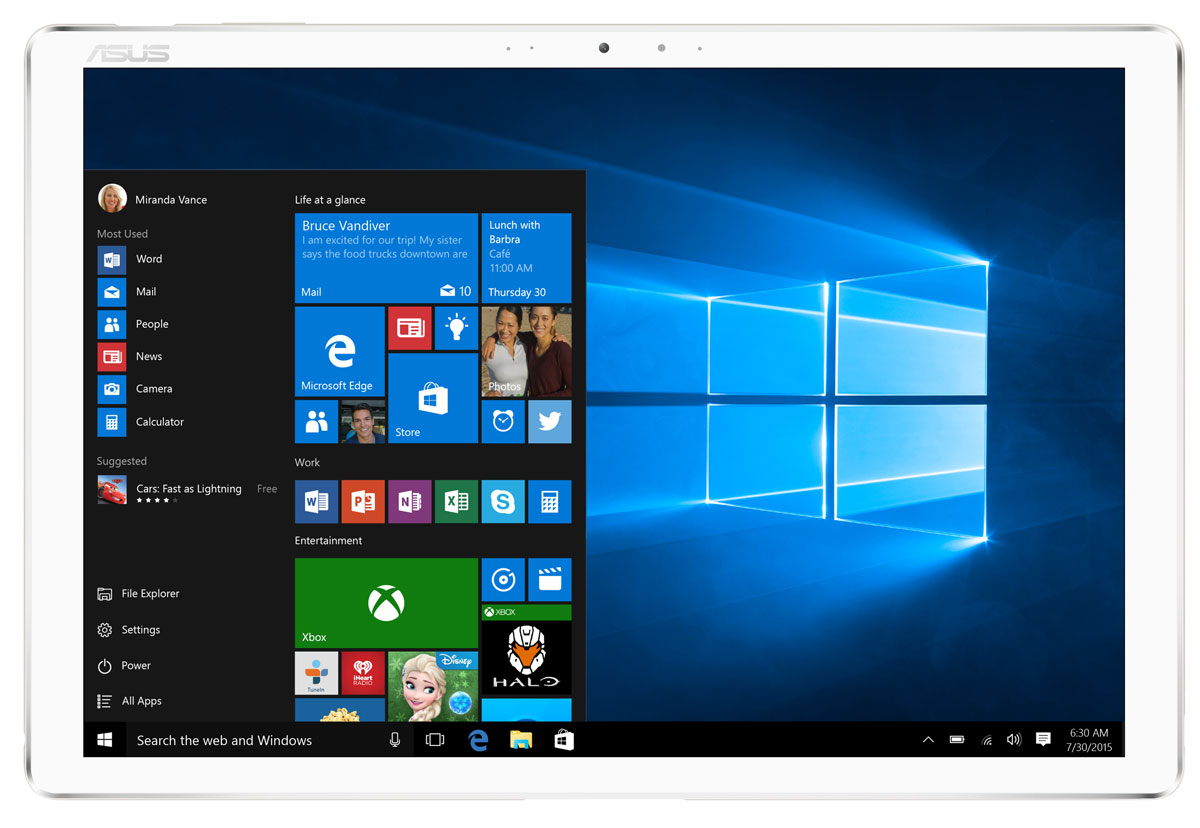Open Calculator from the Most Used list

(x=141, y=422)
